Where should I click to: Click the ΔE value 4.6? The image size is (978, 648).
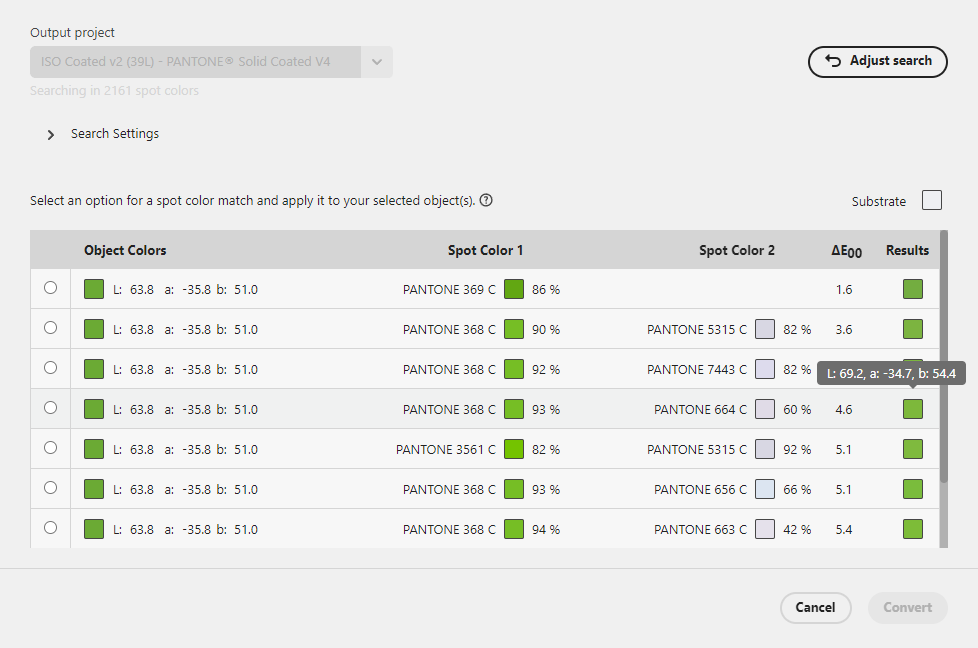click(x=844, y=409)
